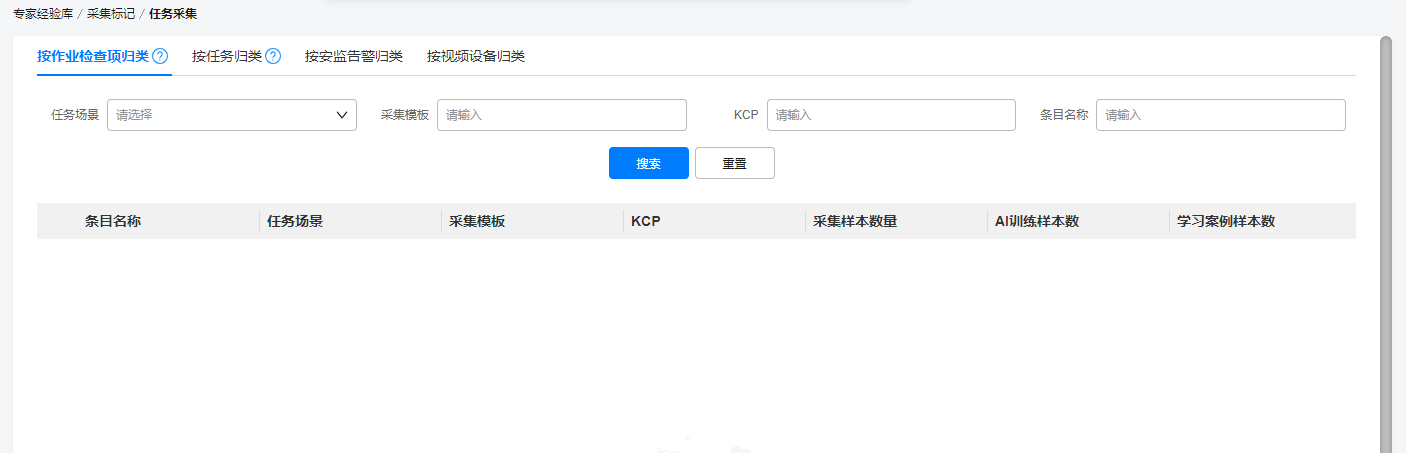This screenshot has width=1406, height=453.
Task: Click the blue 搜索 button
Action: point(649,163)
